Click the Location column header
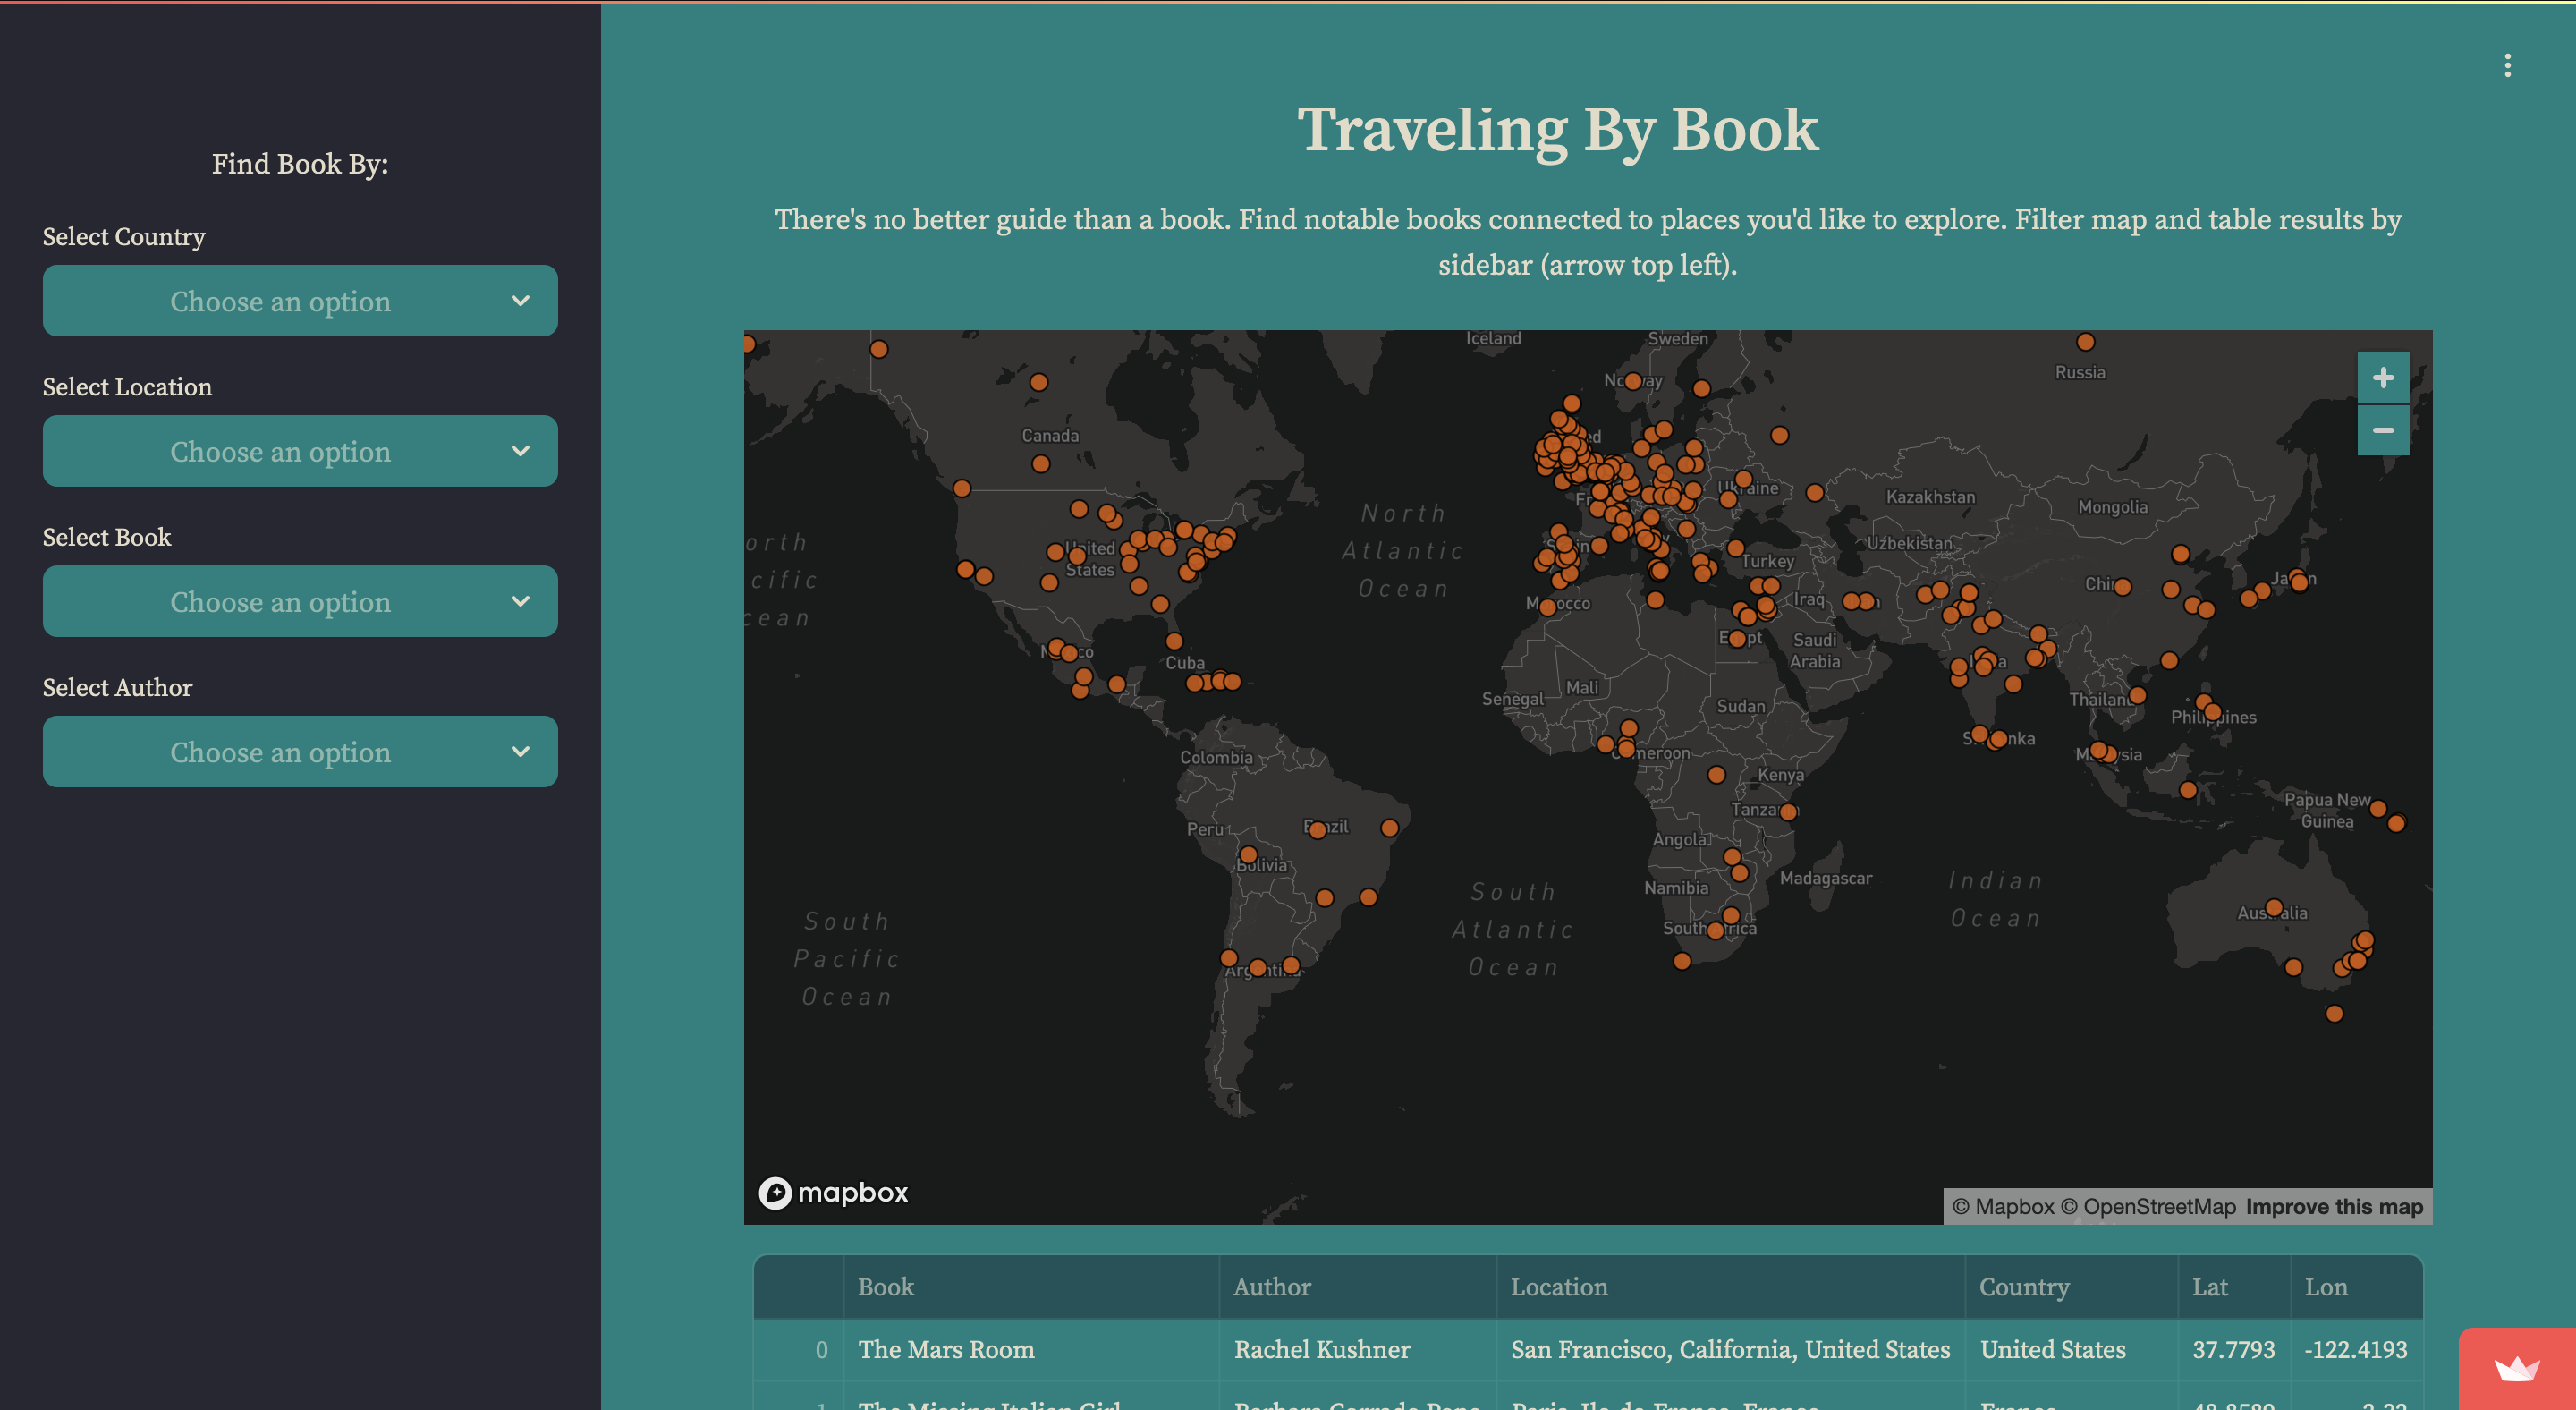2576x1410 pixels. click(x=1558, y=1287)
